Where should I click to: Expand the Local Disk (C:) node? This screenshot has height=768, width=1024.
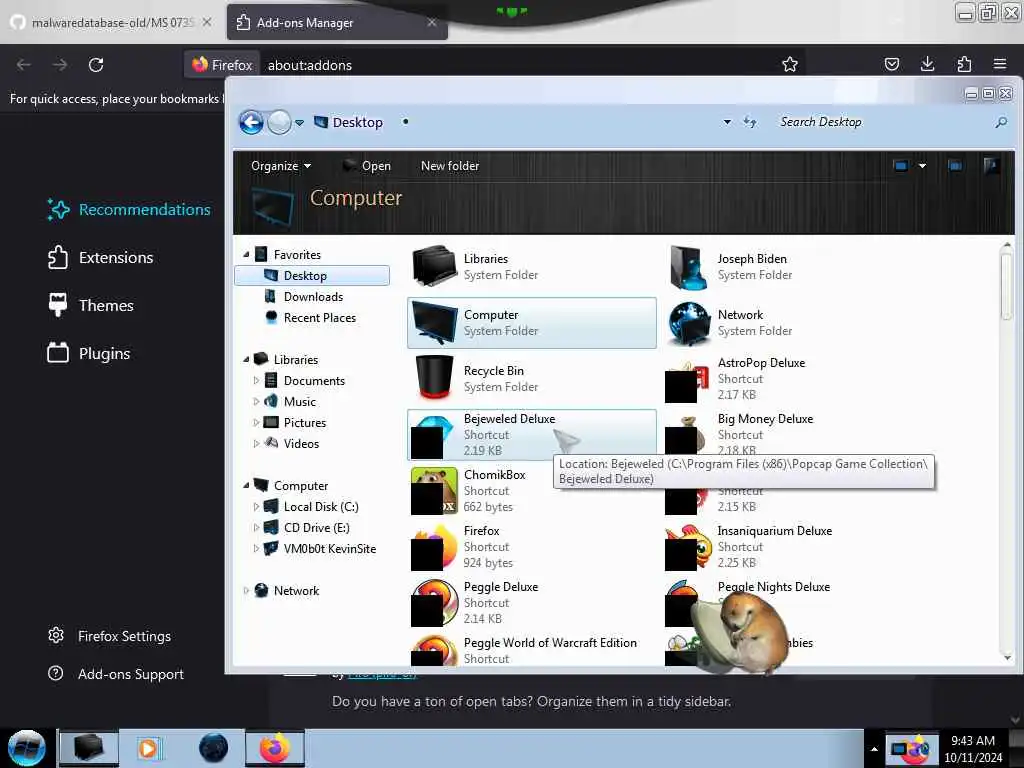(256, 507)
